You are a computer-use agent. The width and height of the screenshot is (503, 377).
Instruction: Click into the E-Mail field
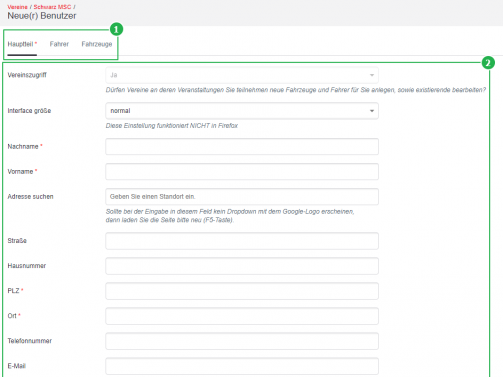pyautogui.click(x=242, y=366)
